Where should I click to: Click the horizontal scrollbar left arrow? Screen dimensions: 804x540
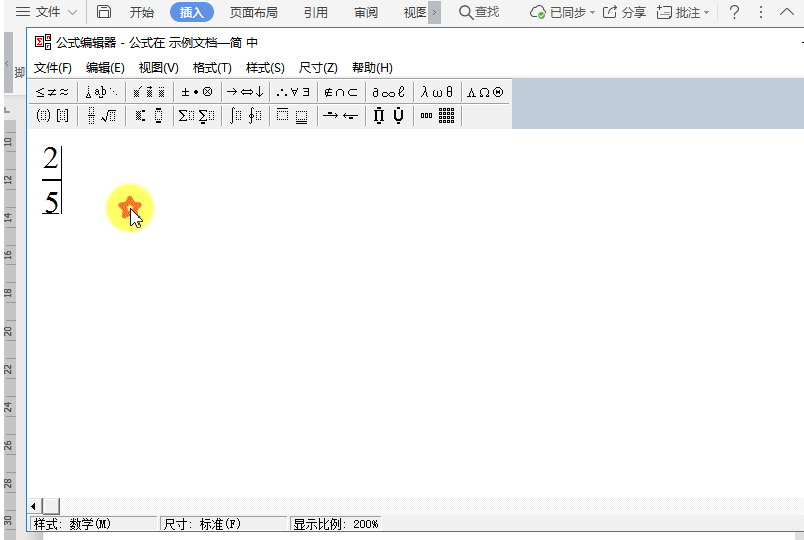(x=35, y=507)
